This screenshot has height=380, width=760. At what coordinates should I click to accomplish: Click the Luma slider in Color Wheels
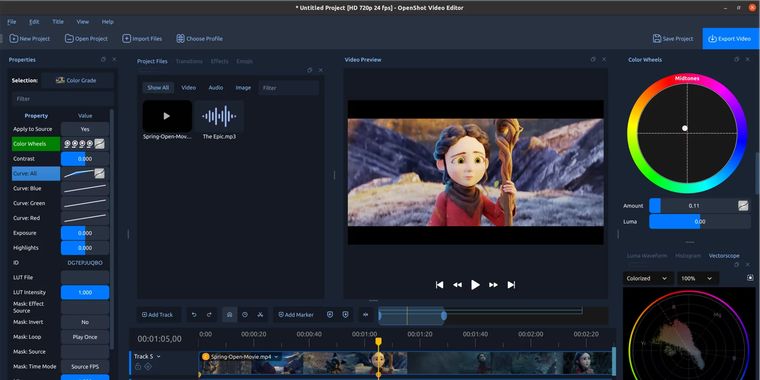[700, 222]
